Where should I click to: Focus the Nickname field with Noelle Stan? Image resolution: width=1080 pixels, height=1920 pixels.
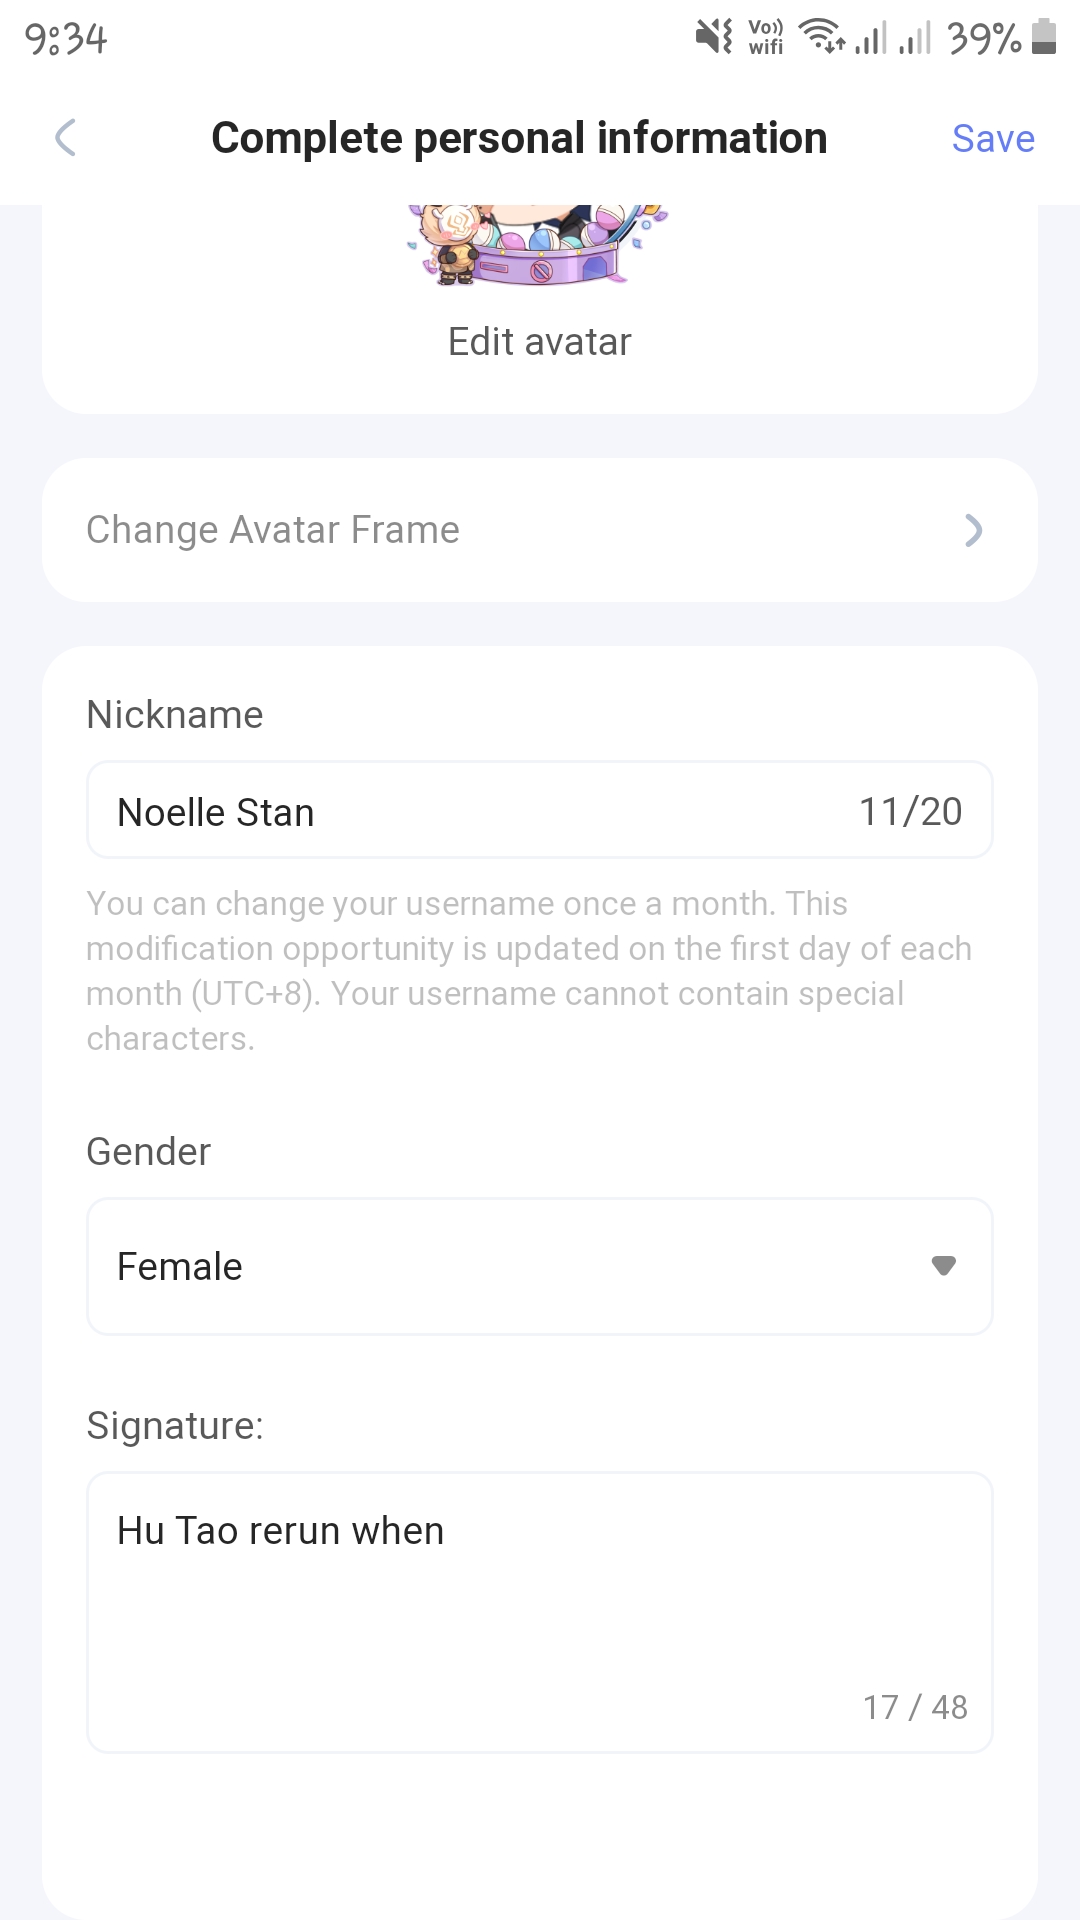point(540,810)
